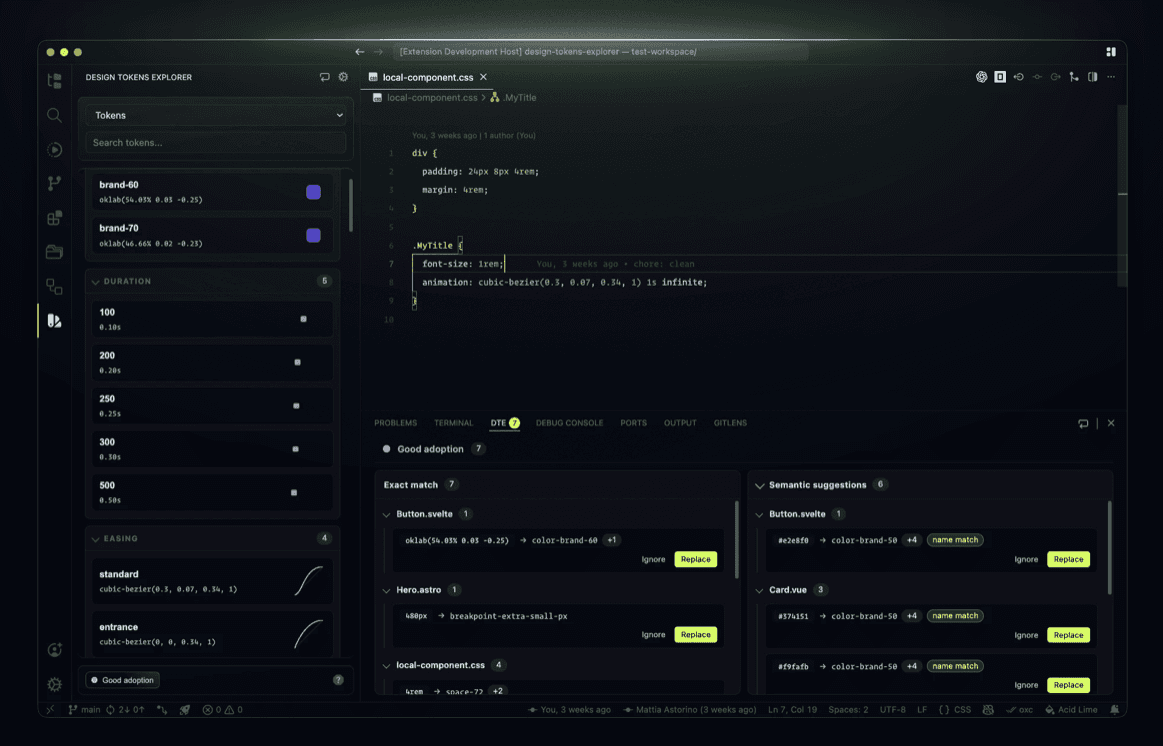Collapse Button.svelte under Exact match
The height and width of the screenshot is (746, 1163).
click(x=386, y=515)
